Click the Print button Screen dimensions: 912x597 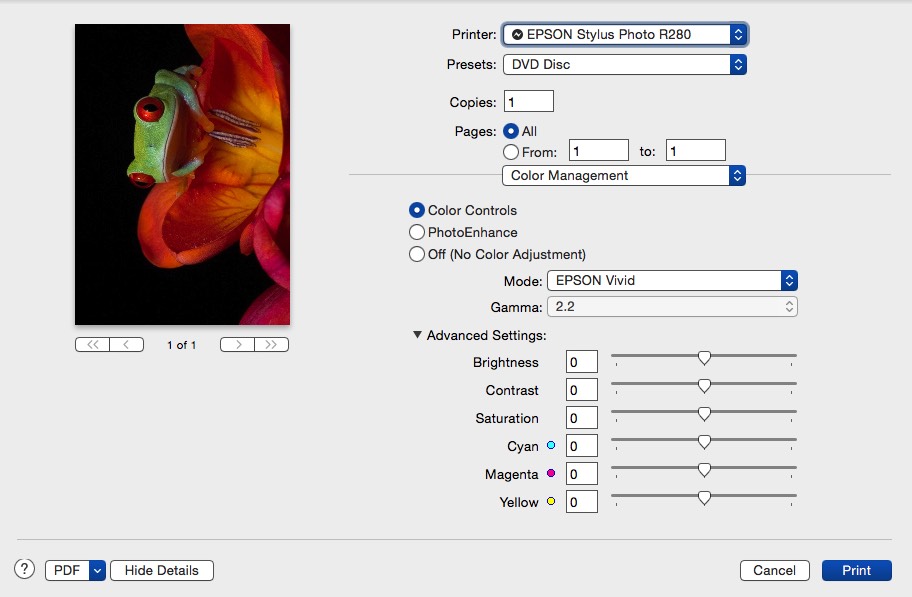(x=856, y=570)
